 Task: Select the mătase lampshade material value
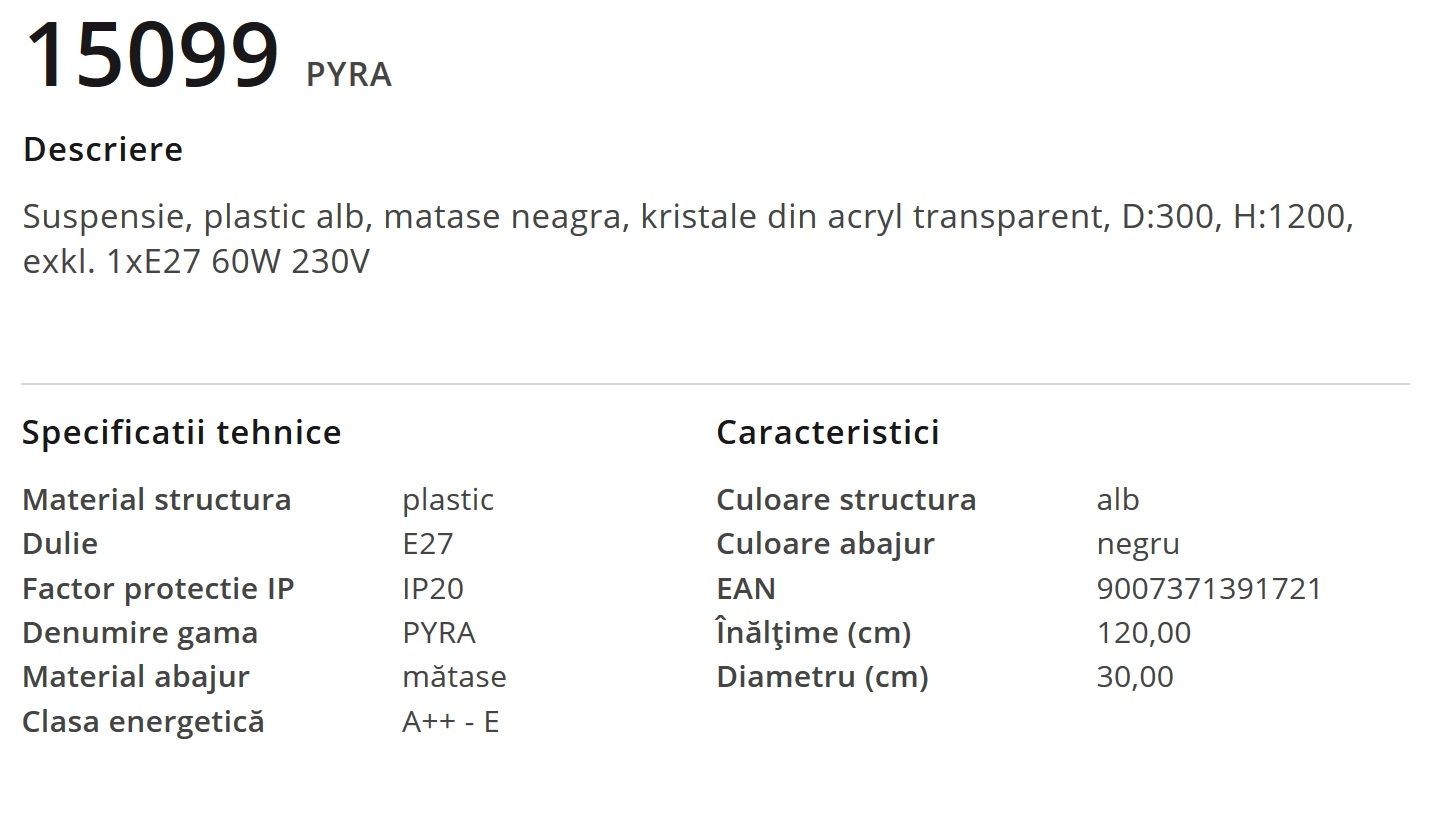click(454, 677)
